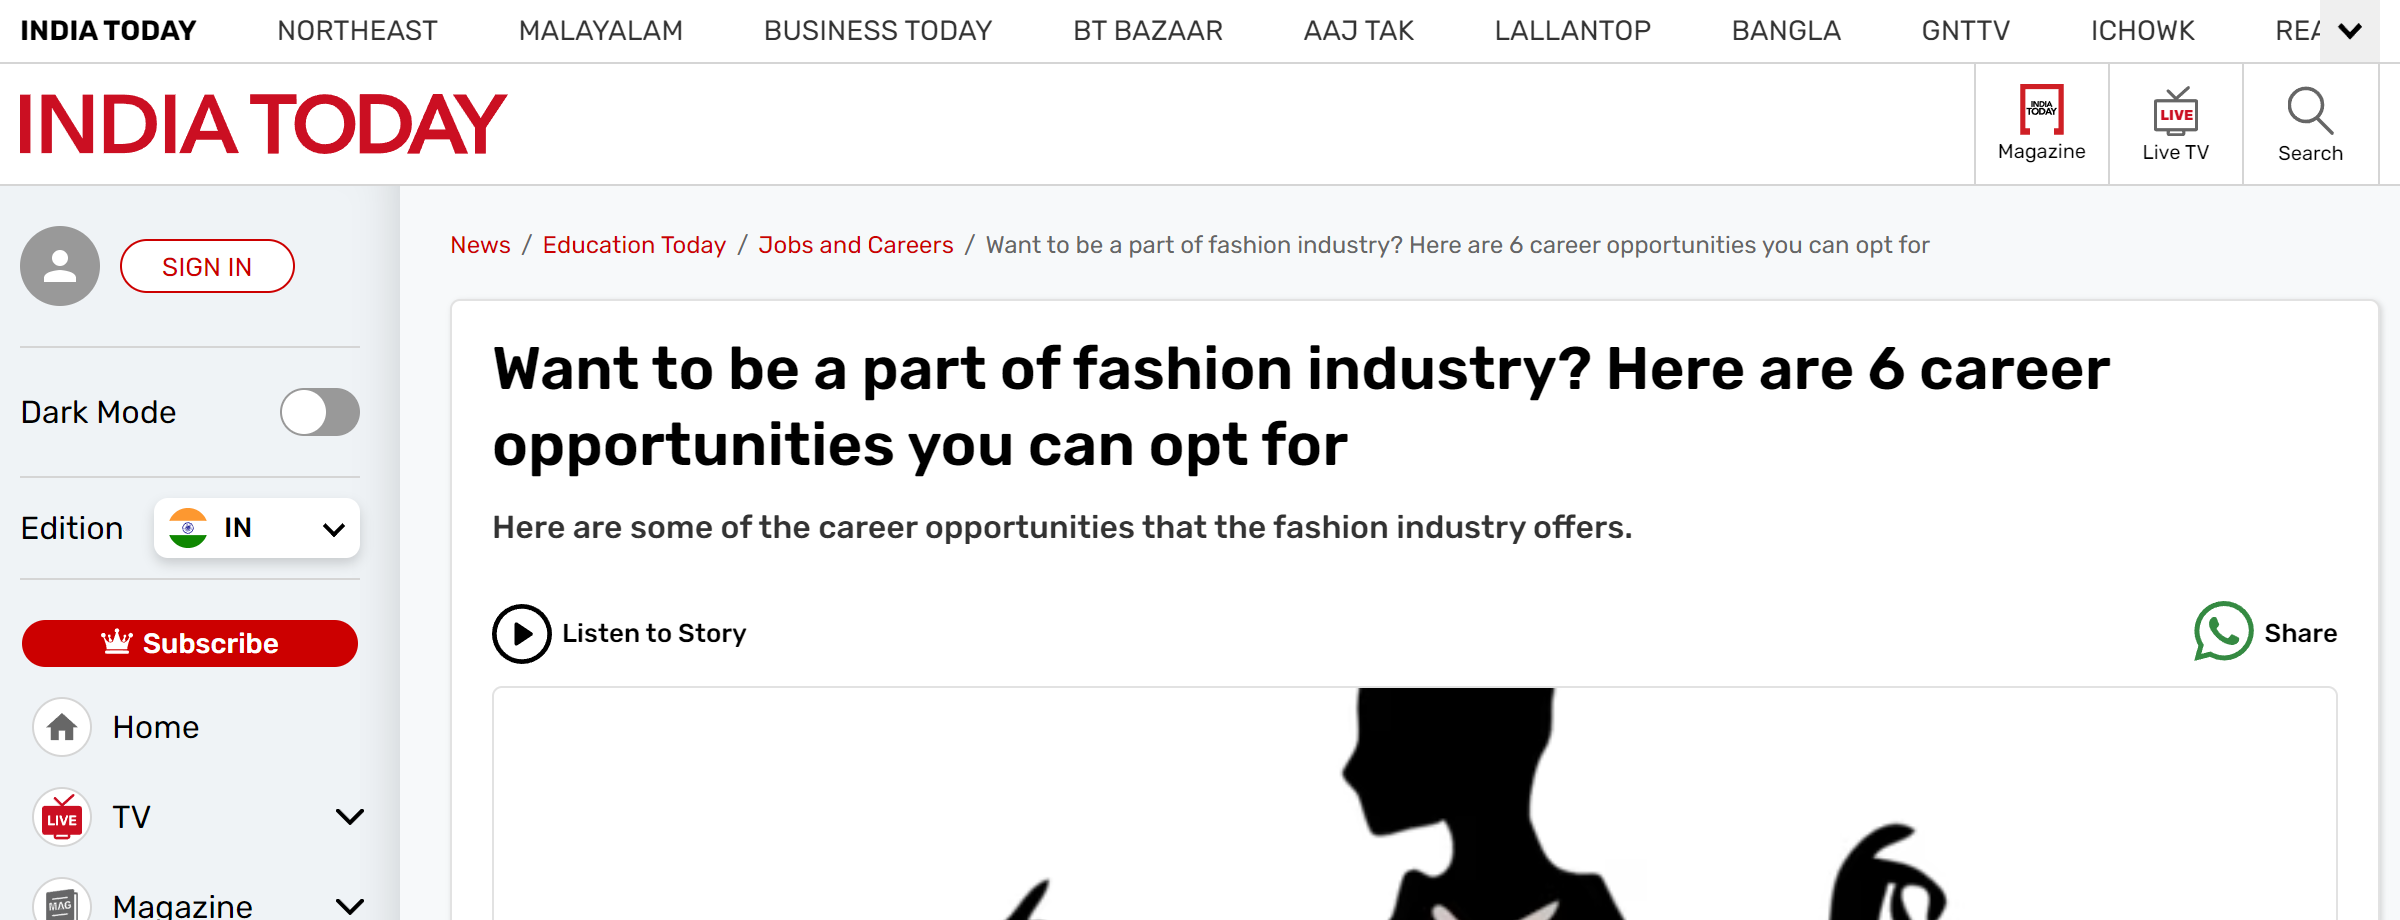Click the WhatsApp Share icon
2400x920 pixels.
pyautogui.click(x=2223, y=632)
